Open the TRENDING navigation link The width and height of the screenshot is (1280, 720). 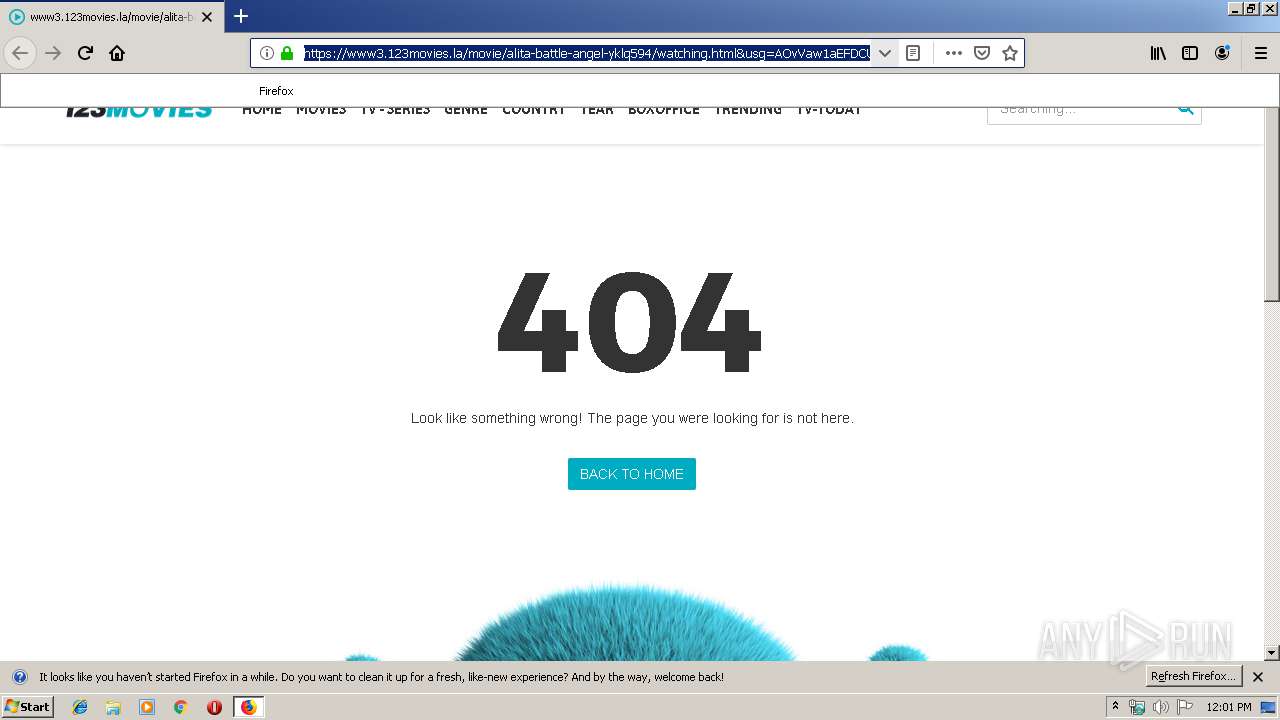pyautogui.click(x=748, y=110)
